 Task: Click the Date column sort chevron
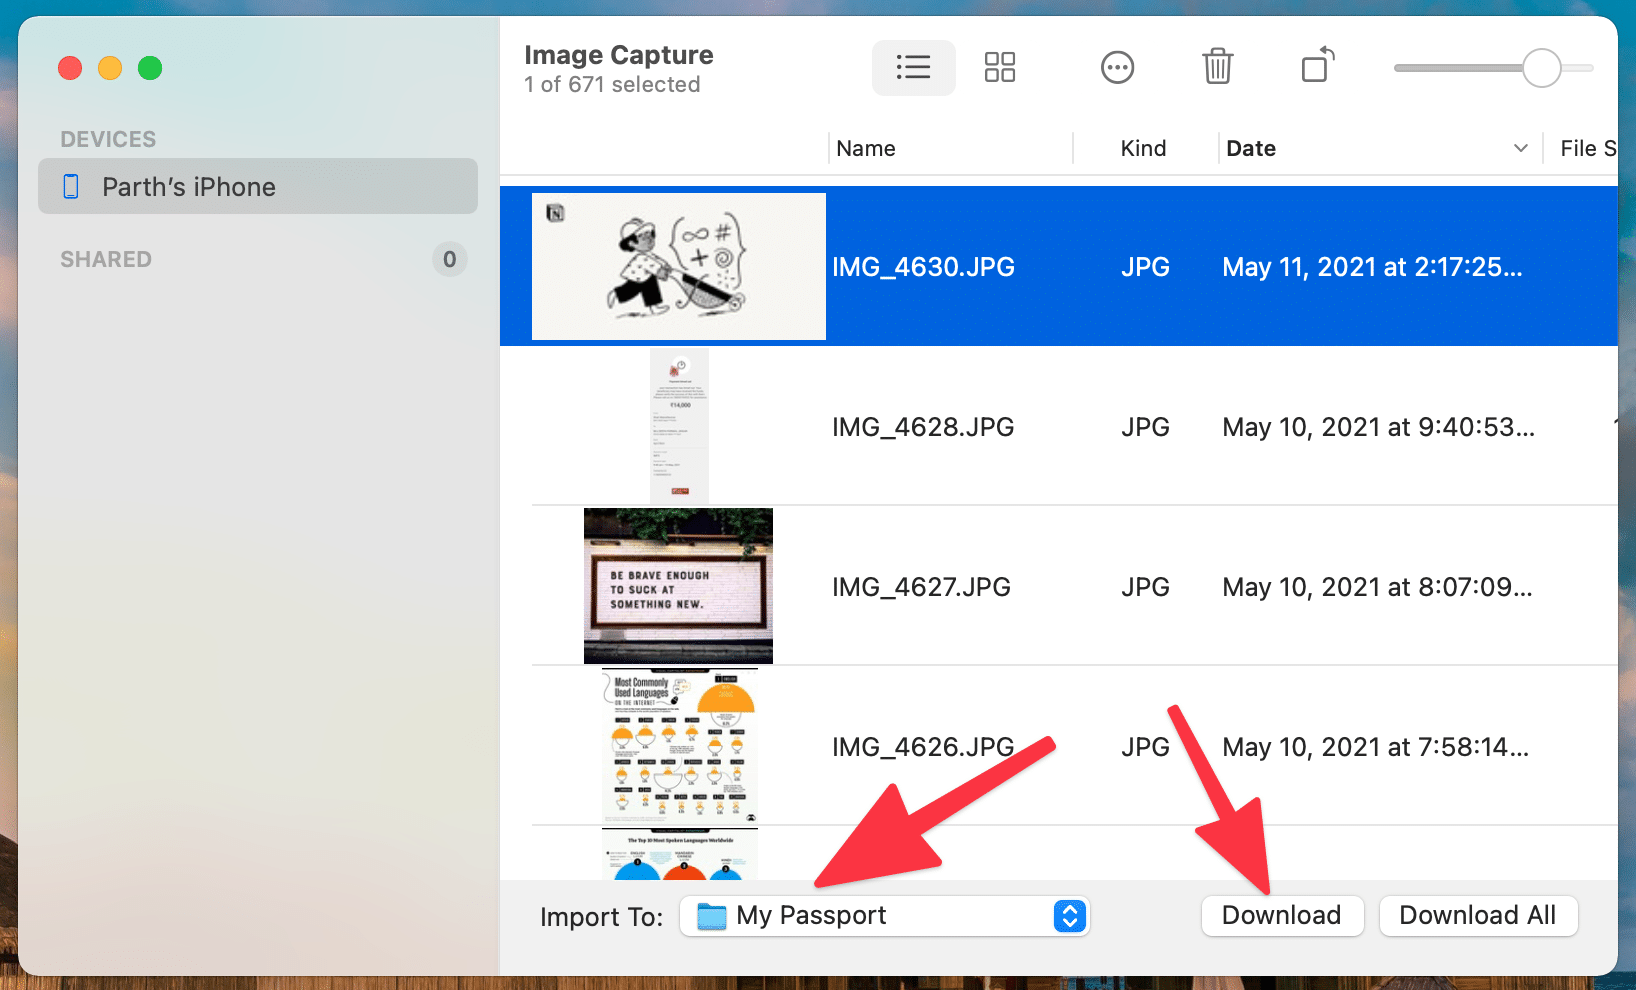coord(1520,149)
